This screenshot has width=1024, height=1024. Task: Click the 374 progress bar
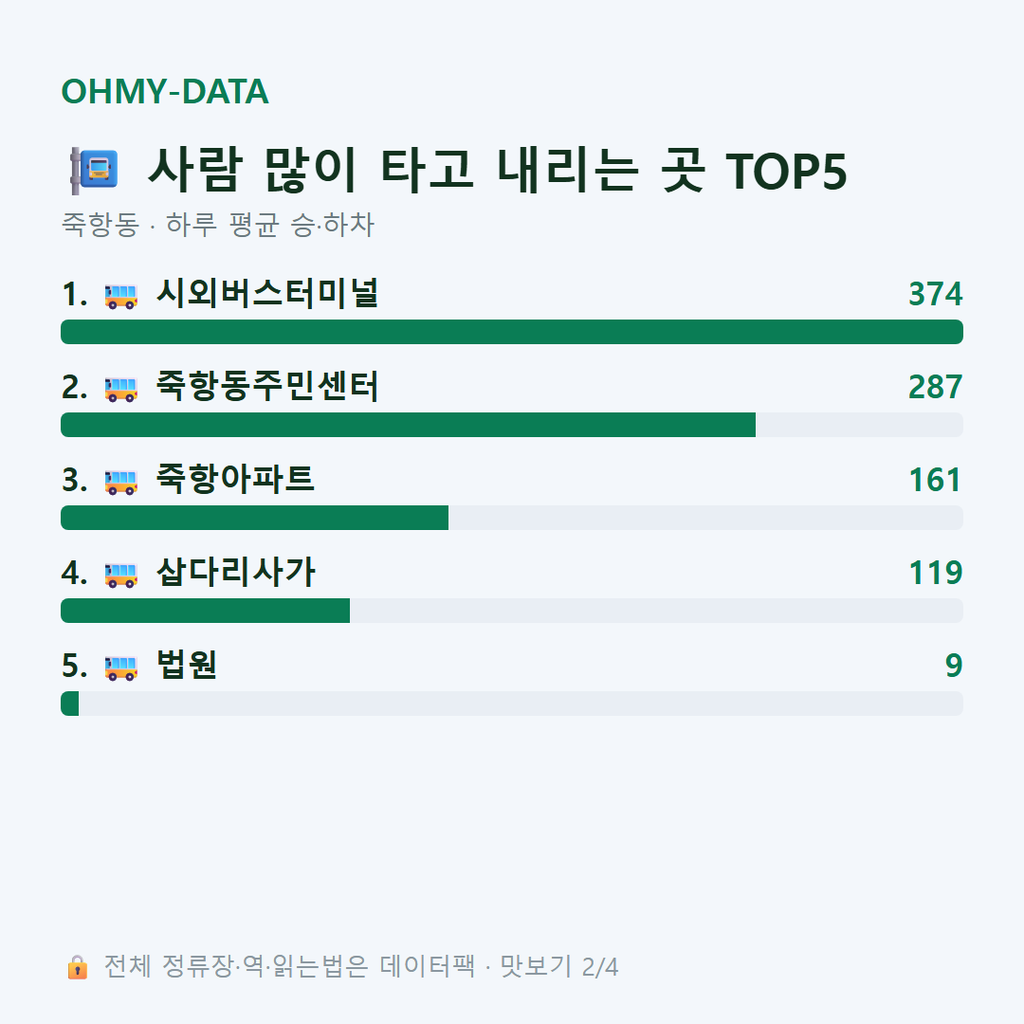point(512,332)
